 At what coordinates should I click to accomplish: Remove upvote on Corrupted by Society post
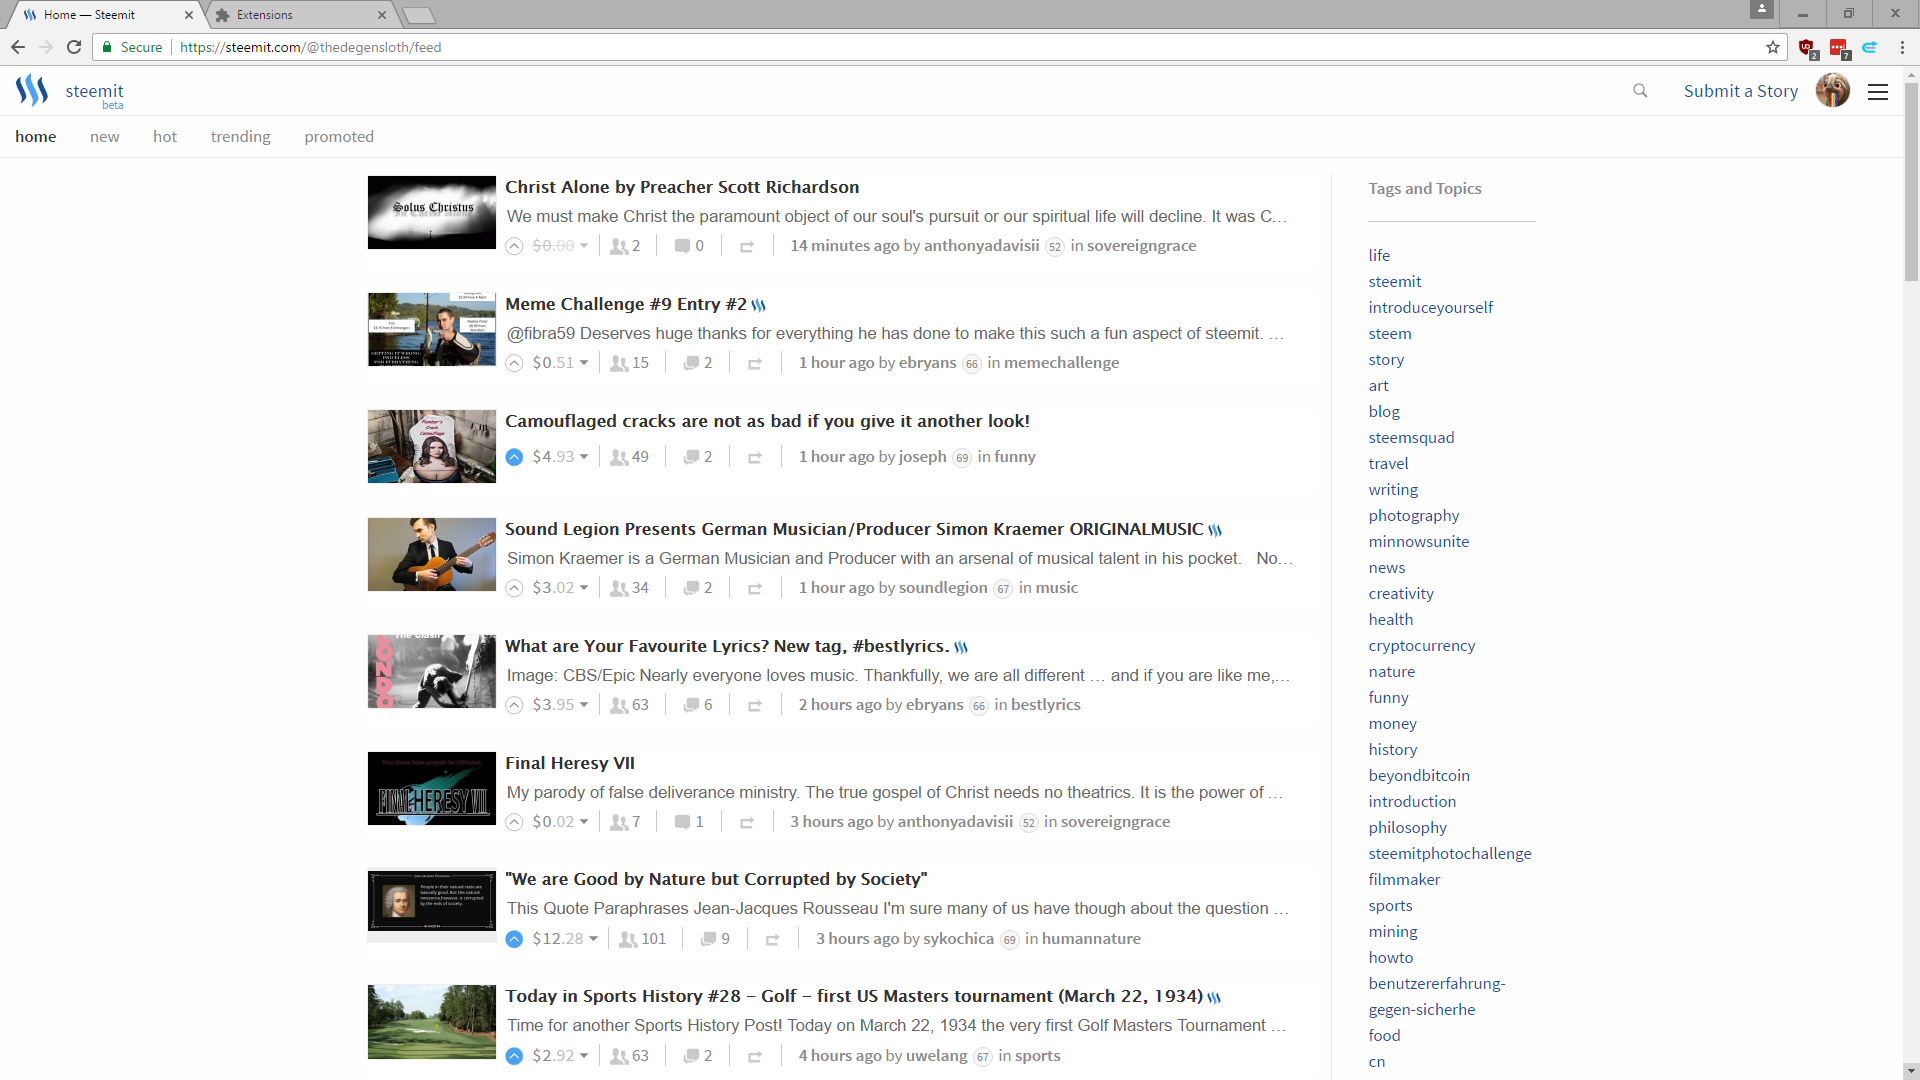[514, 939]
